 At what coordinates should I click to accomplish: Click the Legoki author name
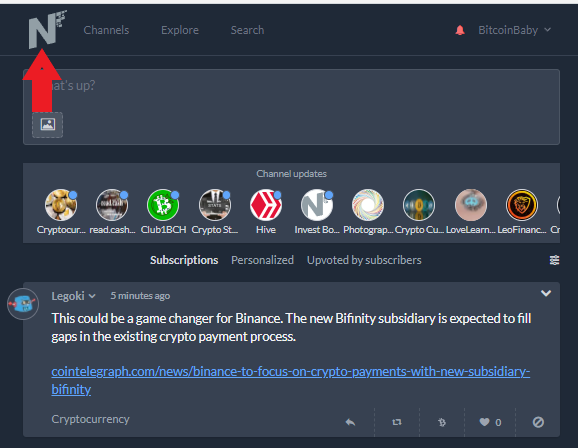coord(68,296)
